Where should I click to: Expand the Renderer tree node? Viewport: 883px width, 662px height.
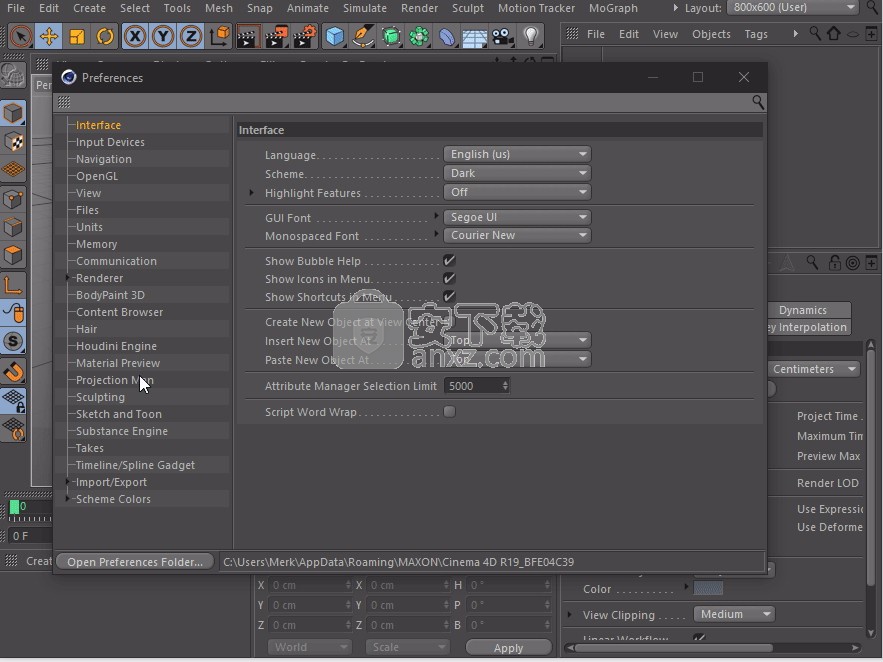pos(68,278)
